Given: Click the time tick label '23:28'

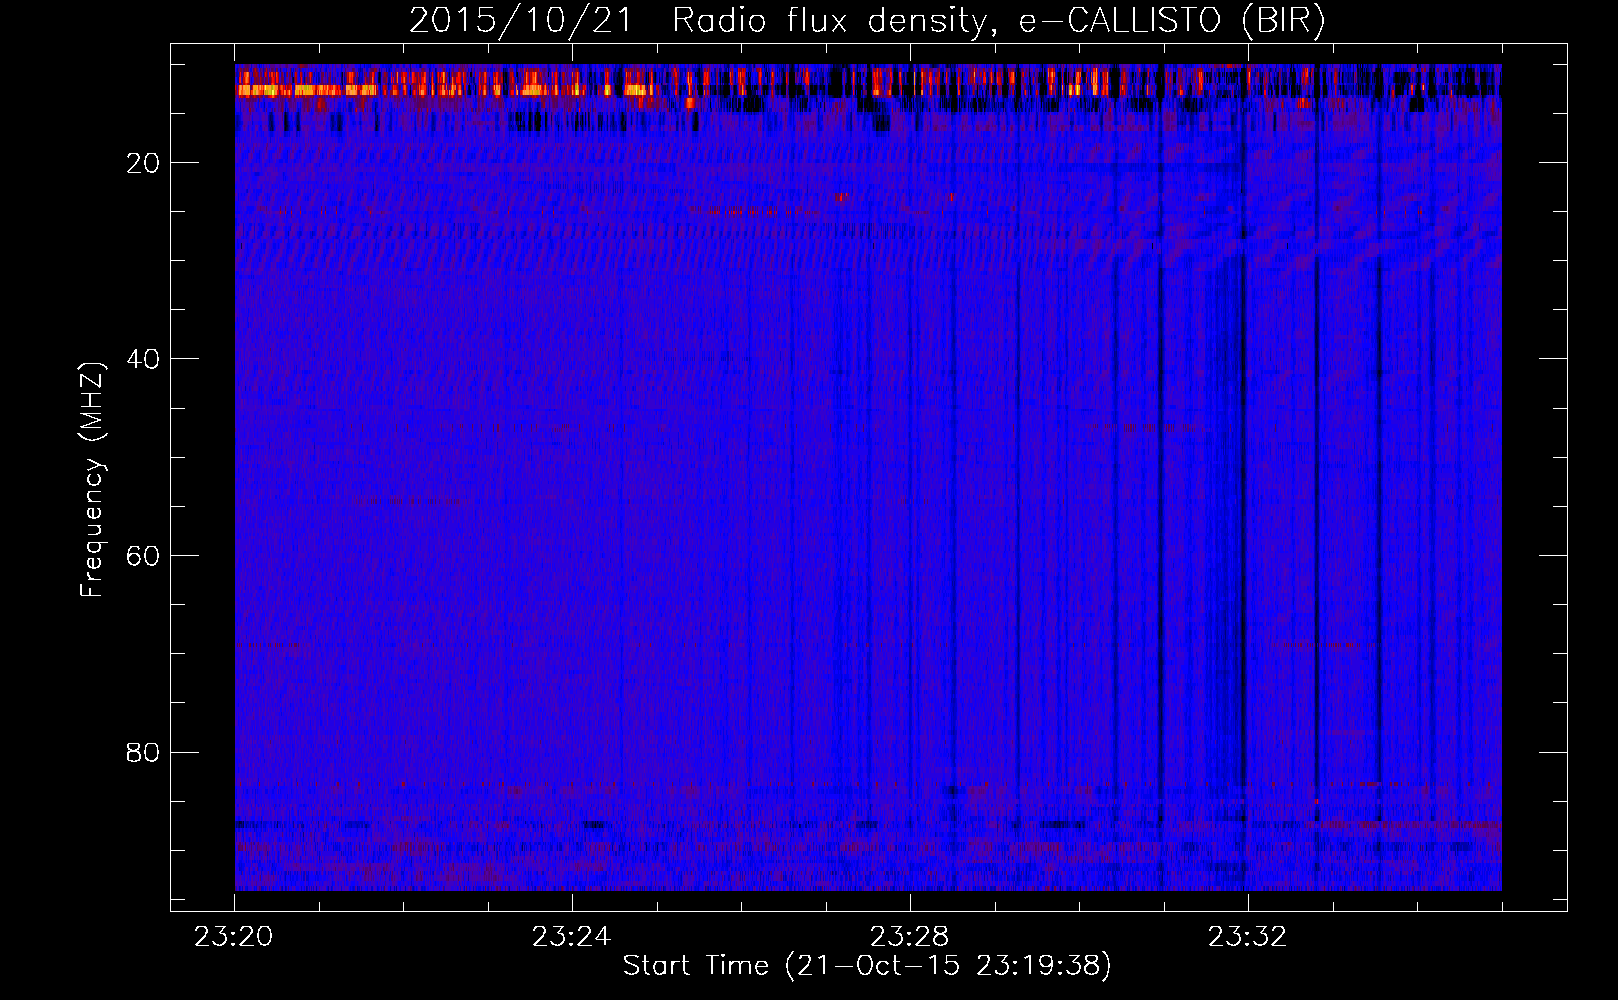Looking at the screenshot, I should (x=910, y=937).
